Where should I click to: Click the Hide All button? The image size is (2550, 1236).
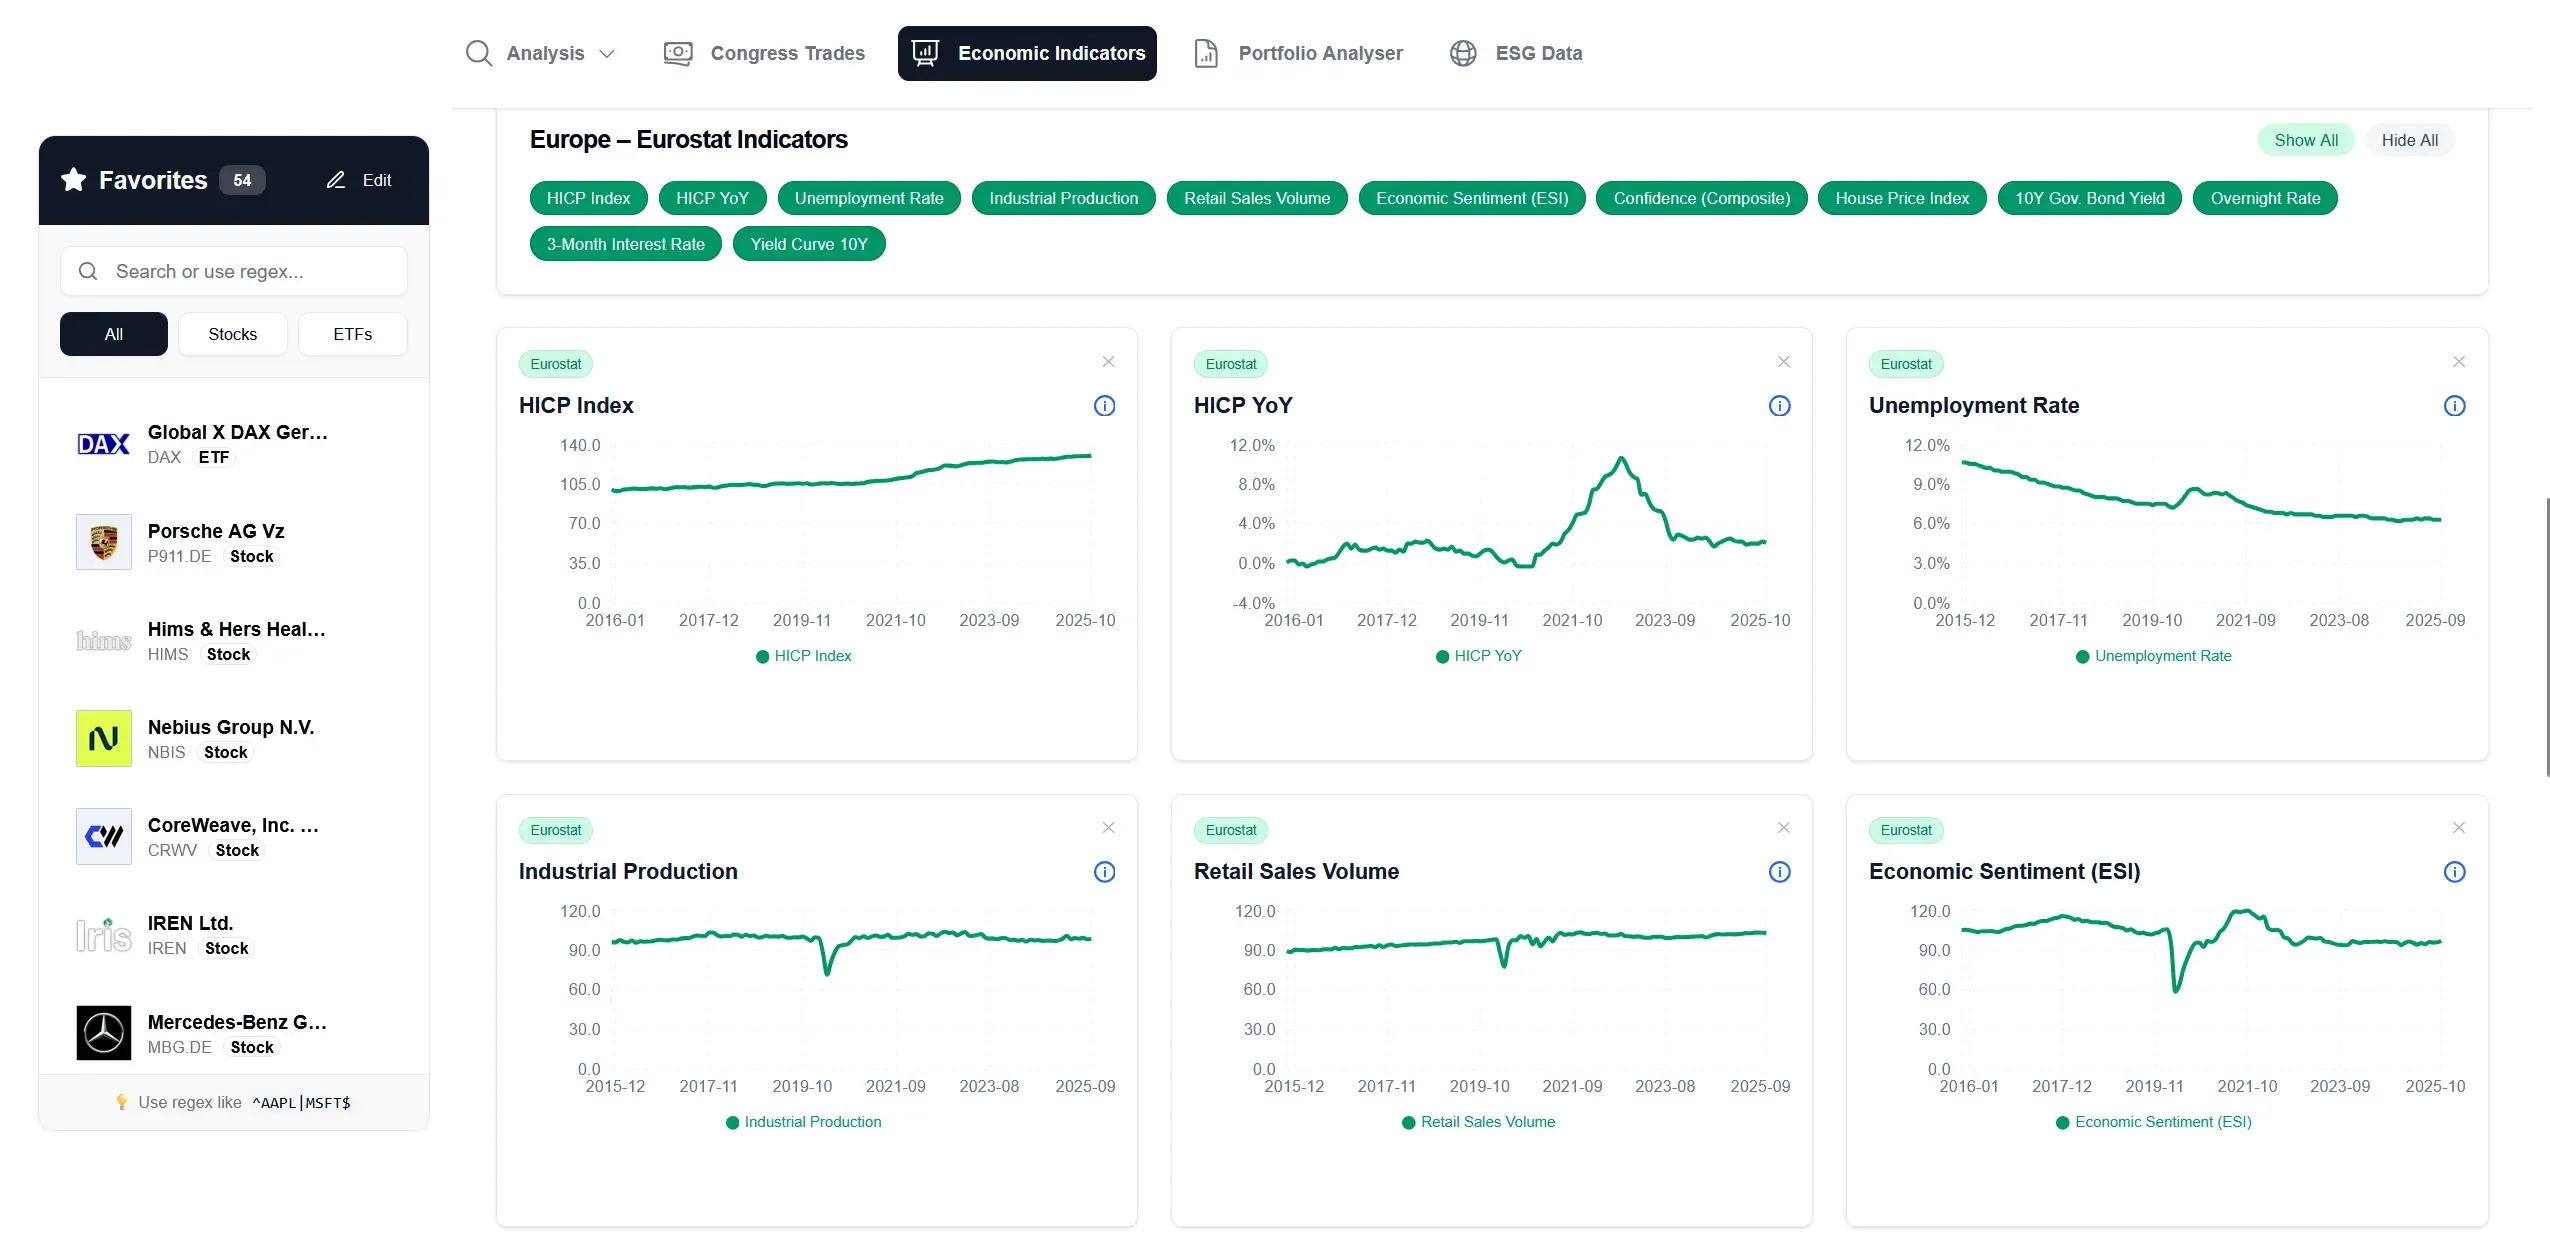2410,140
